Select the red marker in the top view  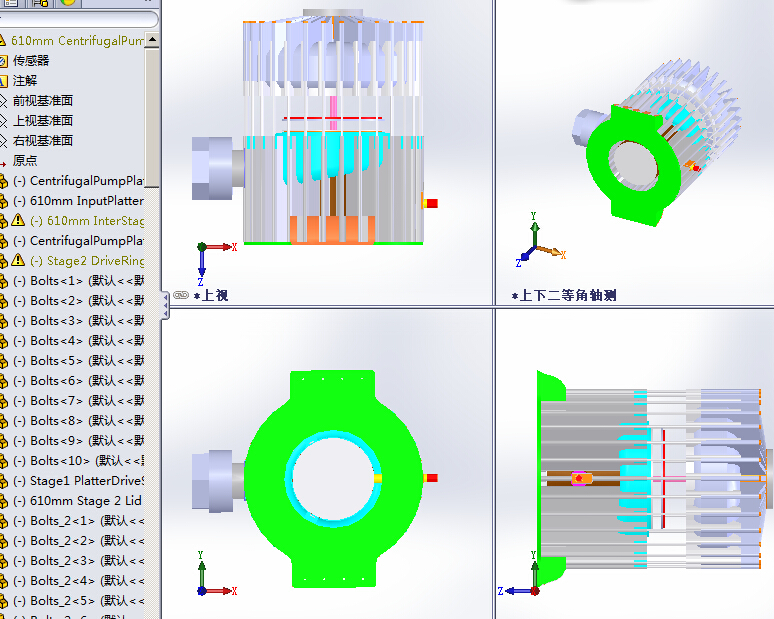pyautogui.click(x=432, y=203)
